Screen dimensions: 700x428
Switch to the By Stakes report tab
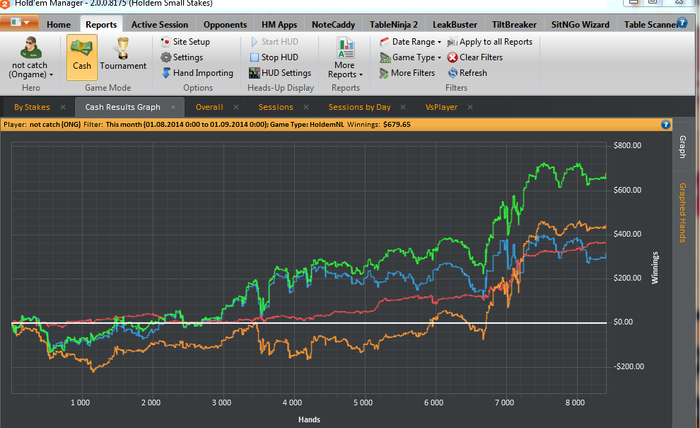point(32,107)
